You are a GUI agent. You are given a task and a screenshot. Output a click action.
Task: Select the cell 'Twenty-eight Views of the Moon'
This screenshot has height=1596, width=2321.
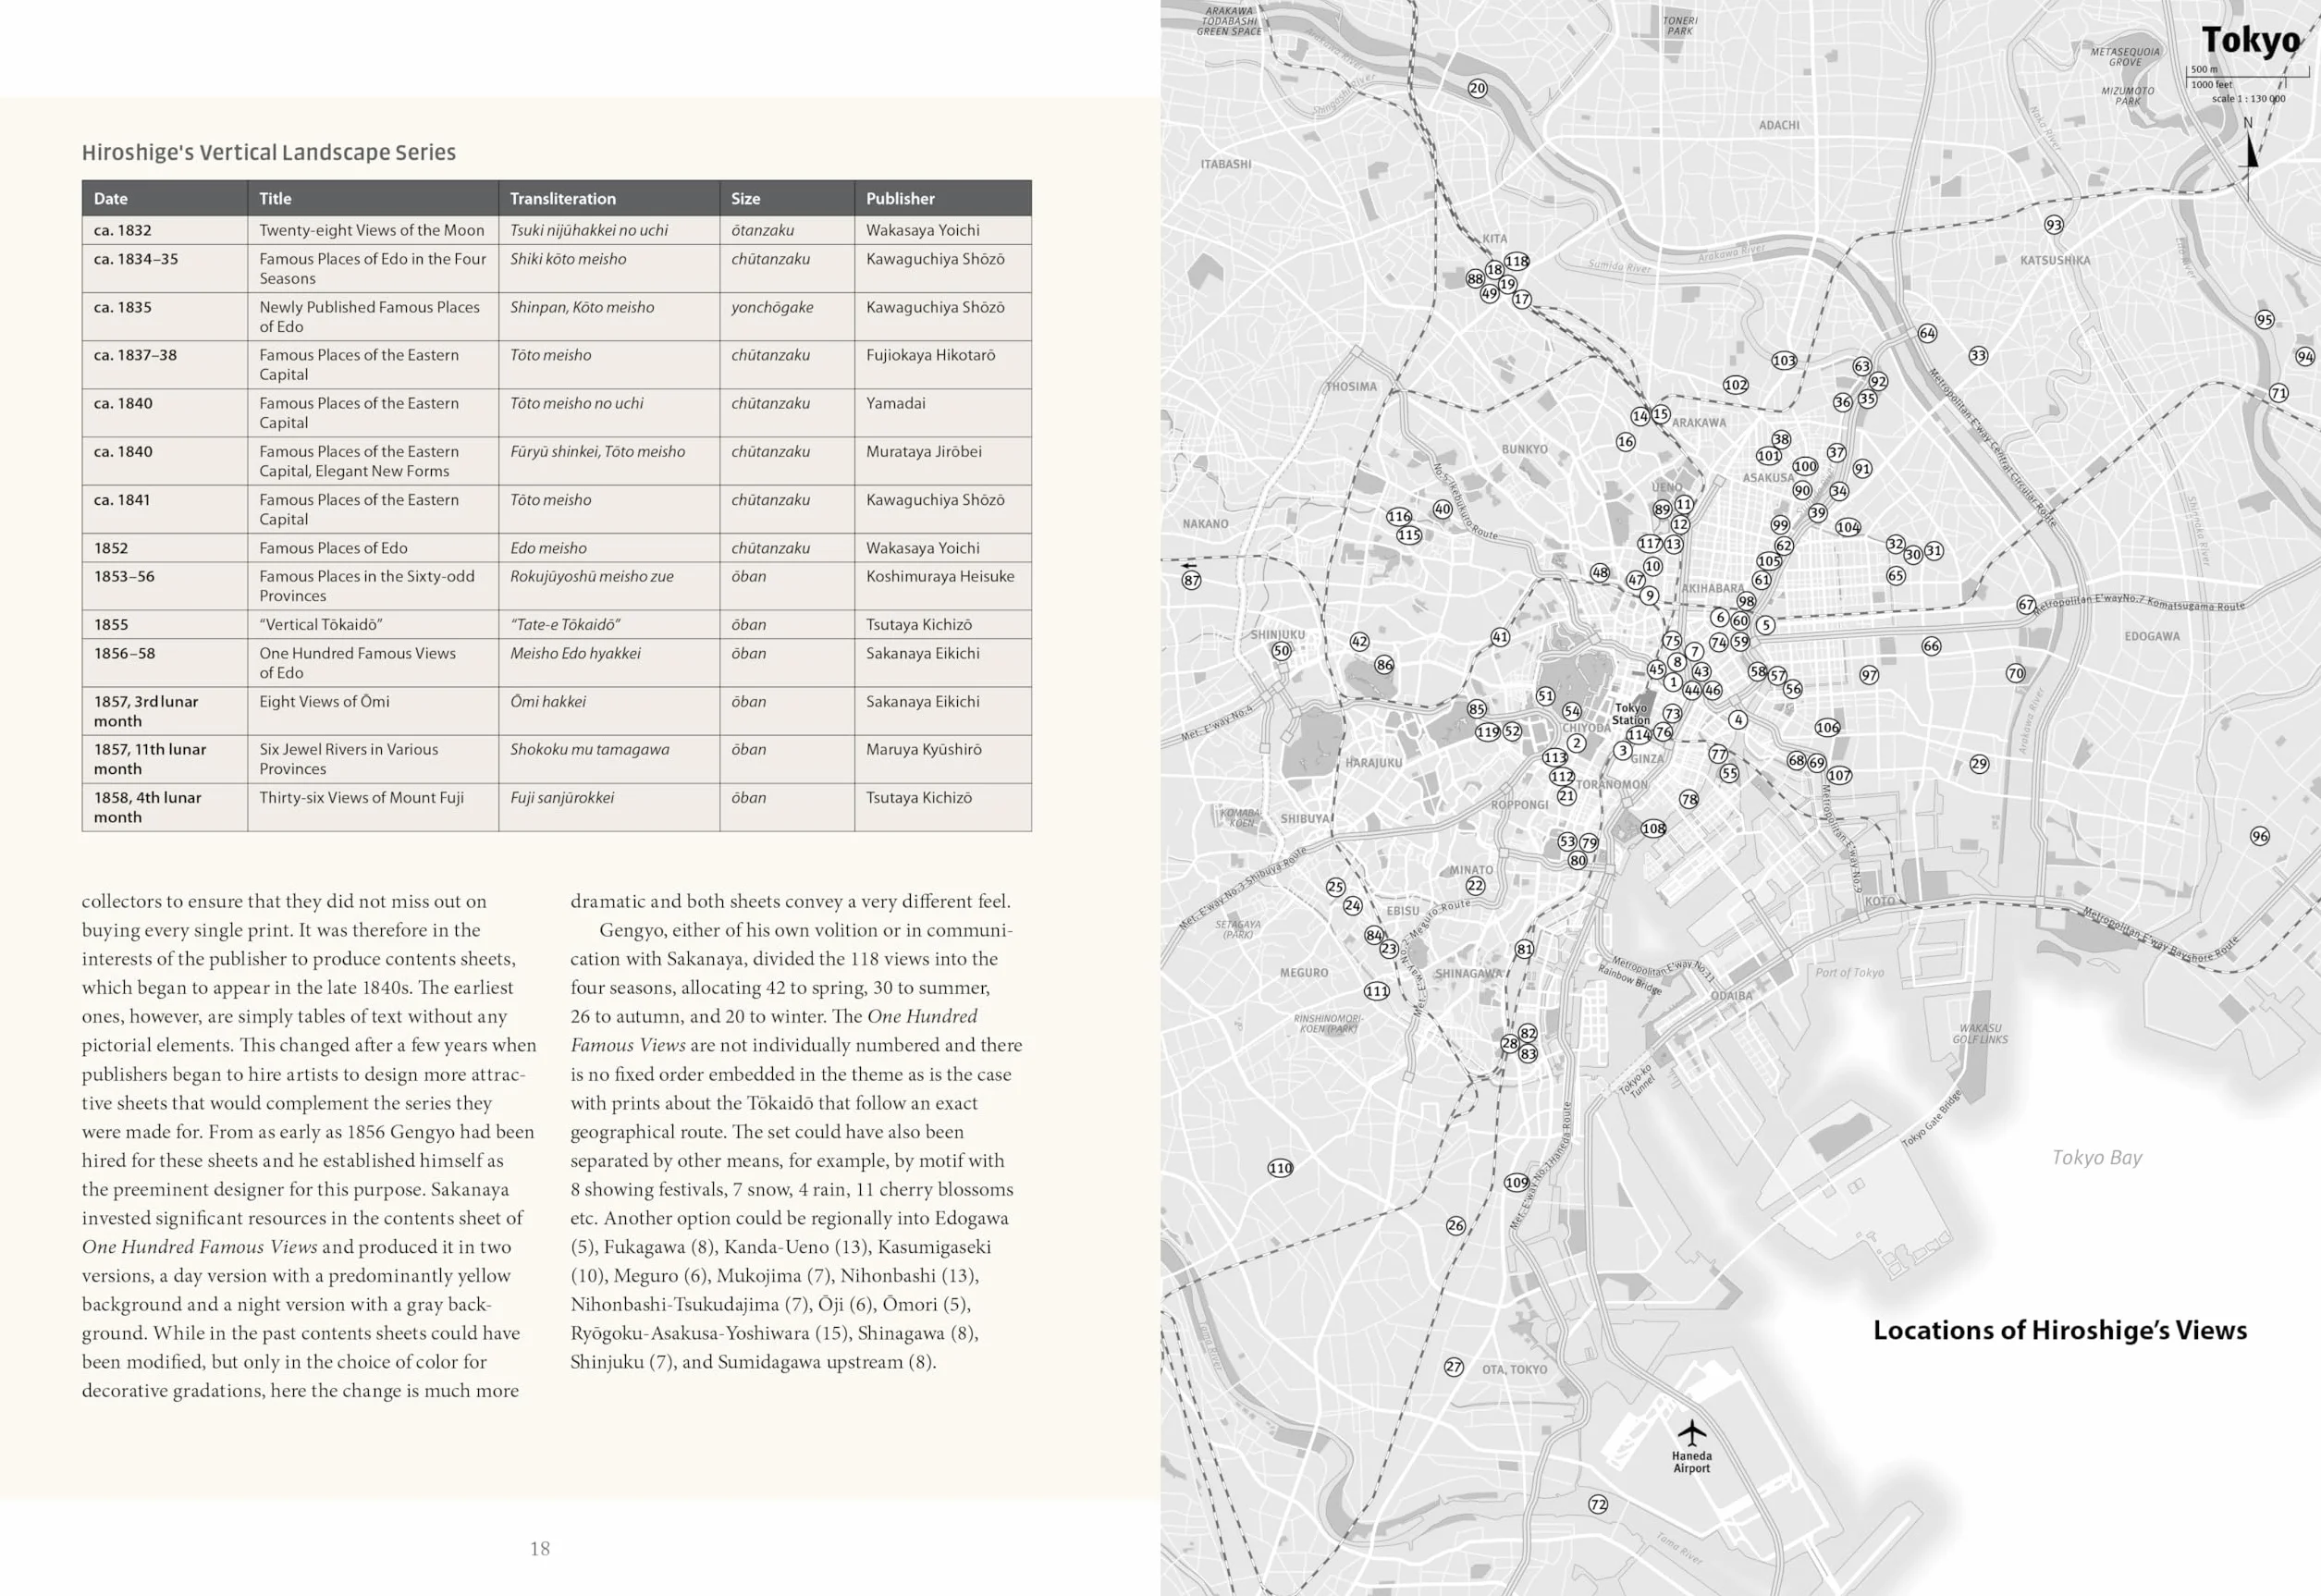tap(373, 230)
